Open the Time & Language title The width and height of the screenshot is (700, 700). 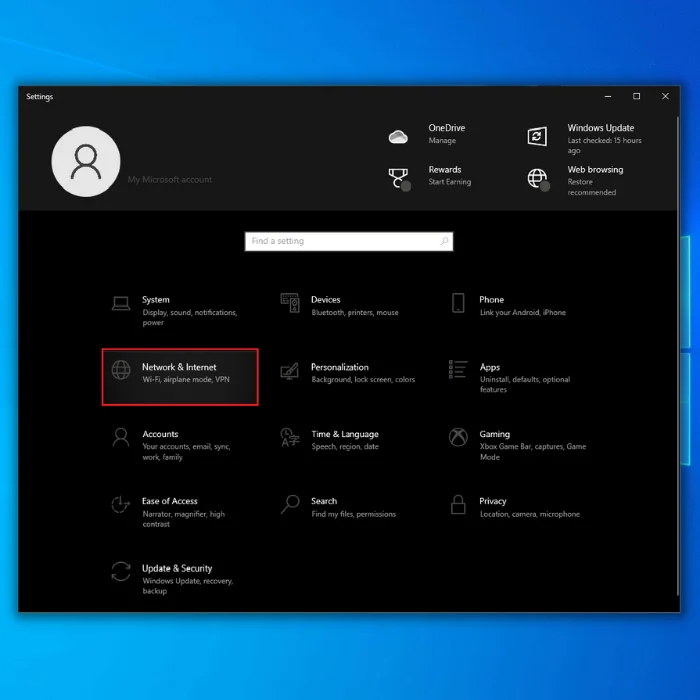pos(345,434)
